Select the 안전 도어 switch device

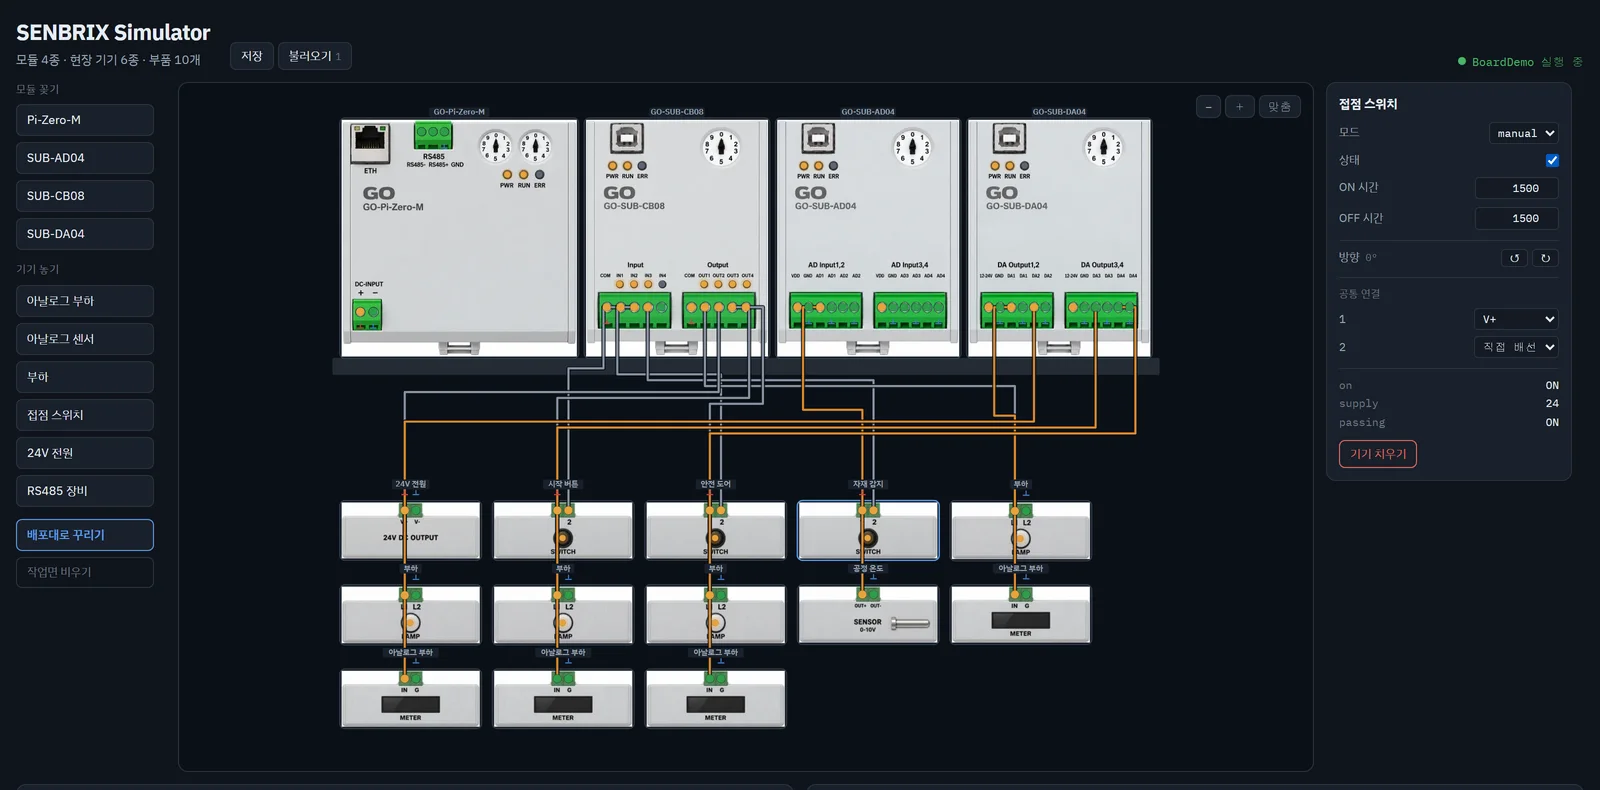pos(716,531)
